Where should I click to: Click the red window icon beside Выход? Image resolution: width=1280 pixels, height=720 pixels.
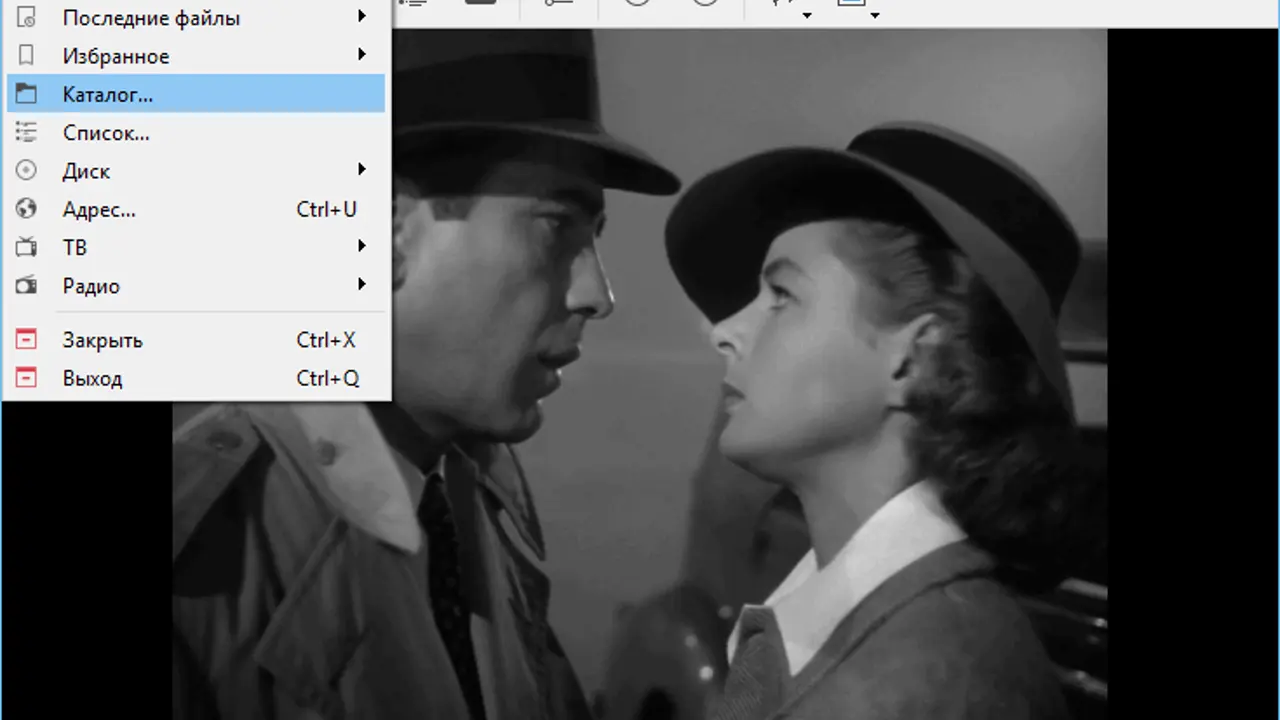[26, 378]
